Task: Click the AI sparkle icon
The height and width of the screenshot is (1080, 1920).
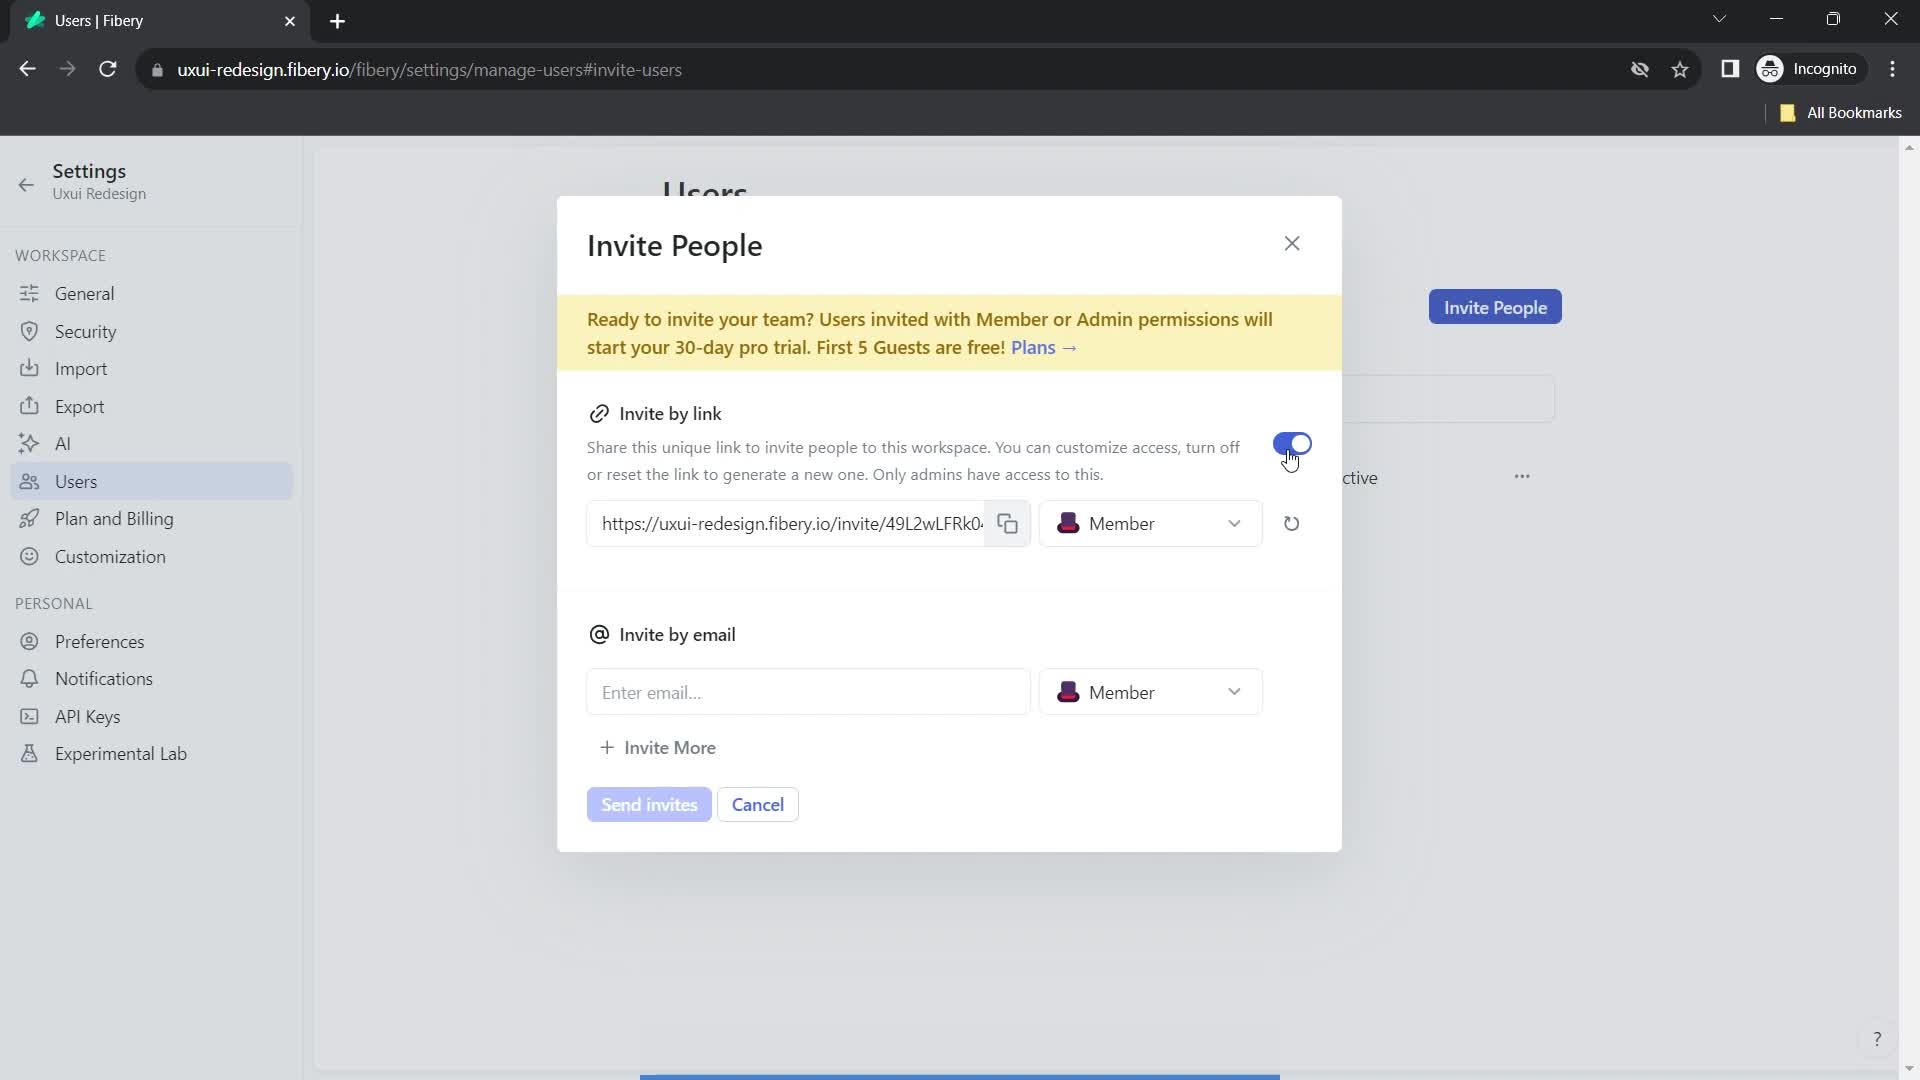Action: point(29,444)
